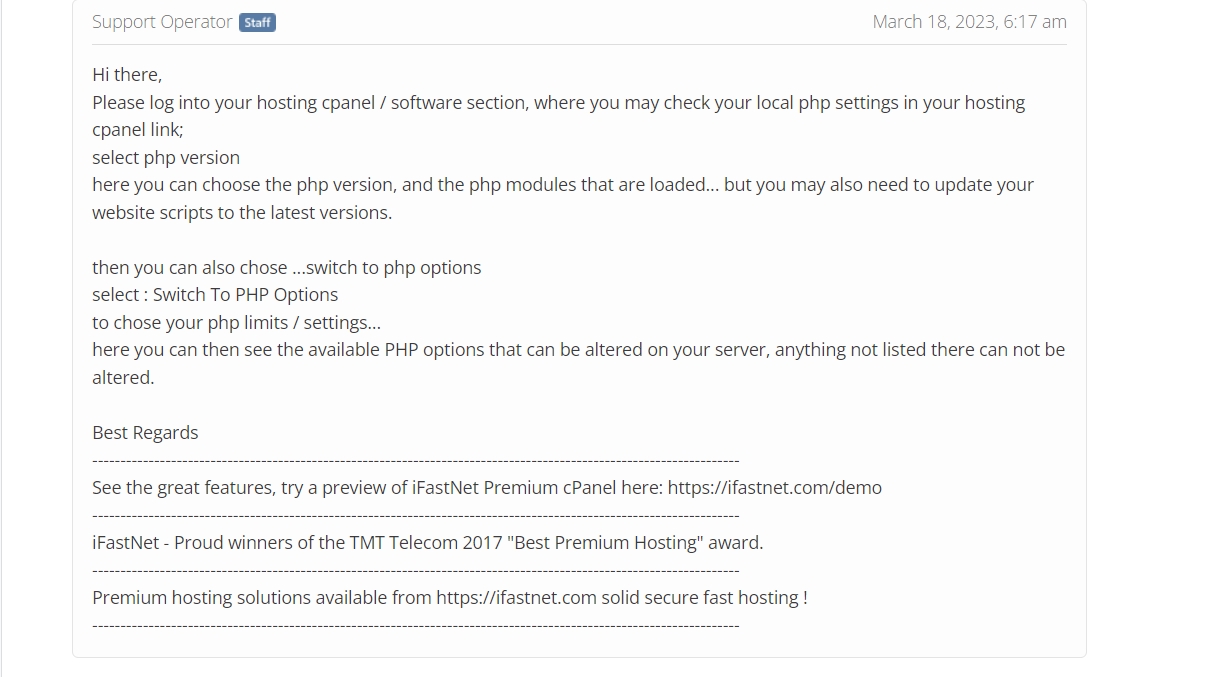
Task: Click the 'Best Regards' sign-off text
Action: tap(145, 433)
